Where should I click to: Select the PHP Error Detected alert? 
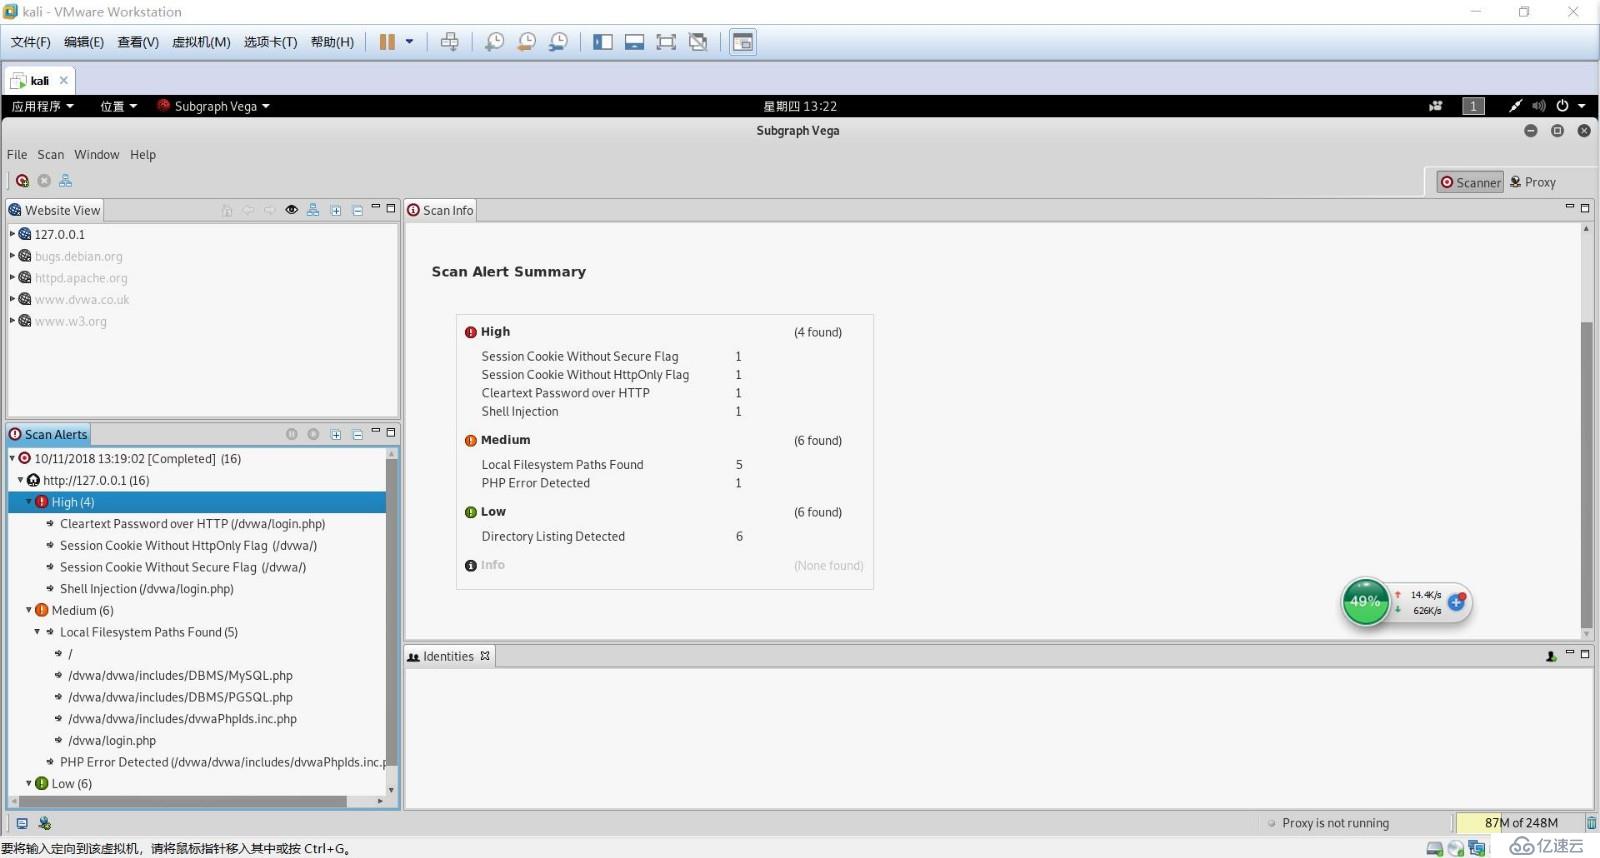tap(222, 762)
